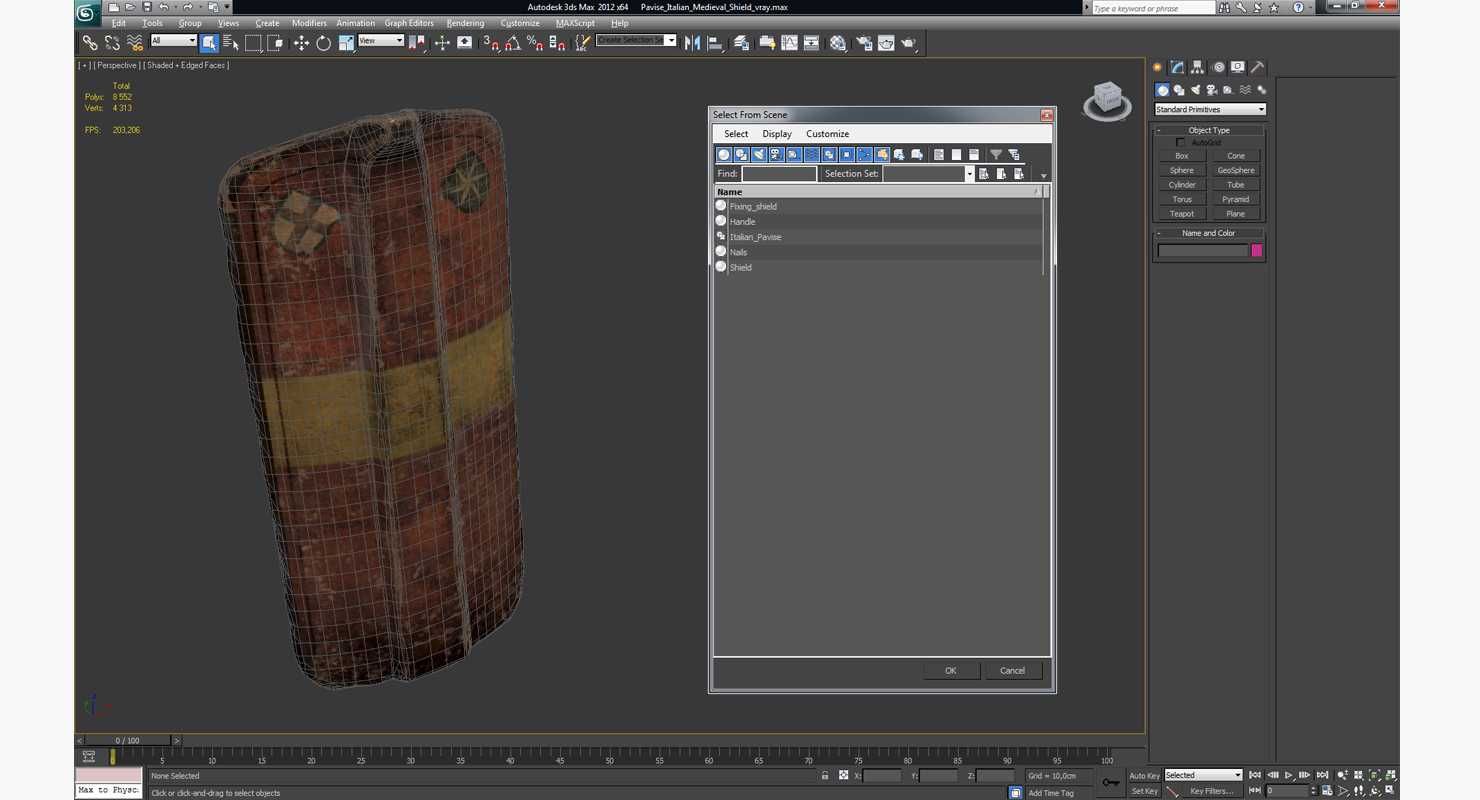Screen dimensions: 1480x800
Task: Toggle the Auto Key mode
Action: click(x=1144, y=775)
